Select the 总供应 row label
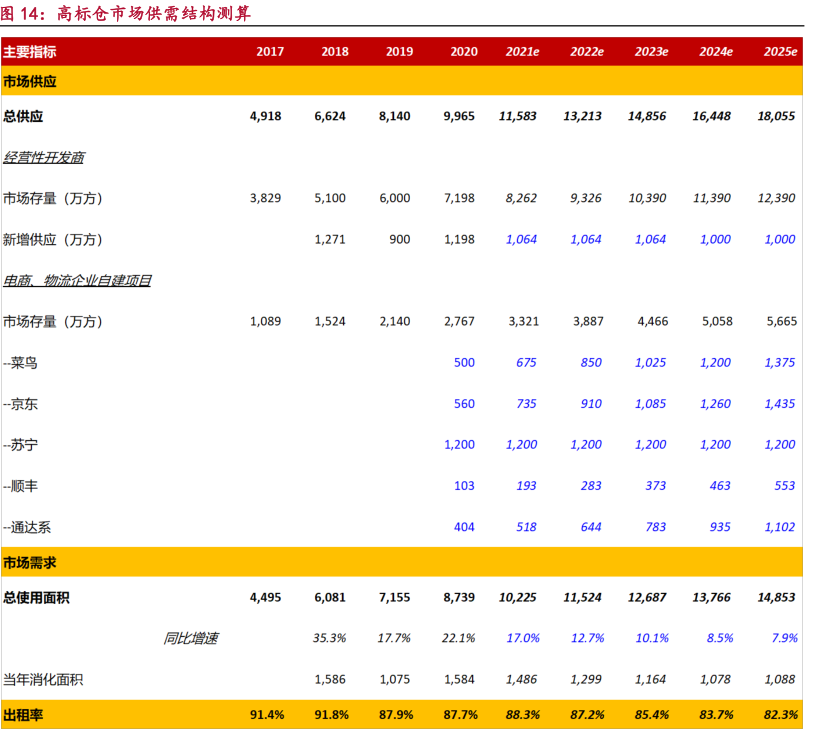 (23, 116)
